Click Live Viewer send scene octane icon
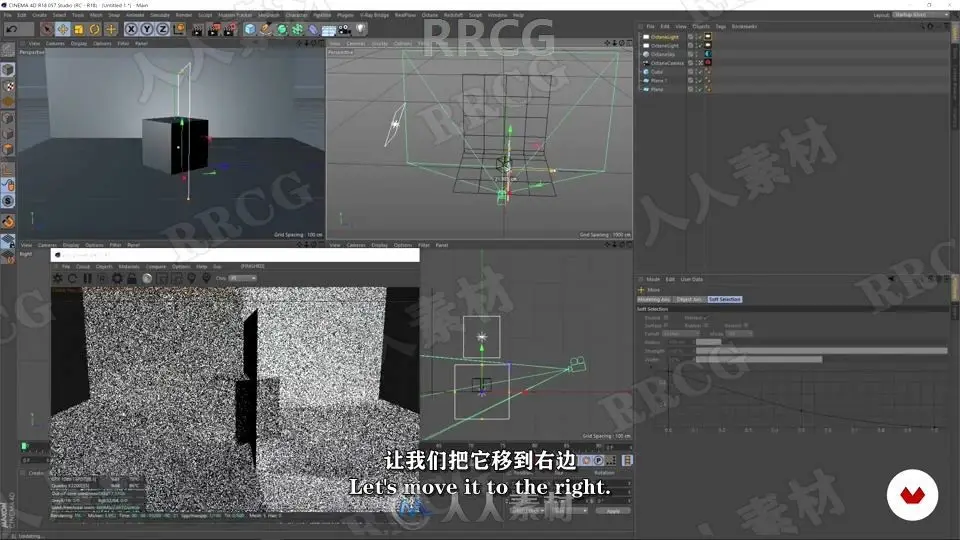The width and height of the screenshot is (960, 540). [58, 278]
